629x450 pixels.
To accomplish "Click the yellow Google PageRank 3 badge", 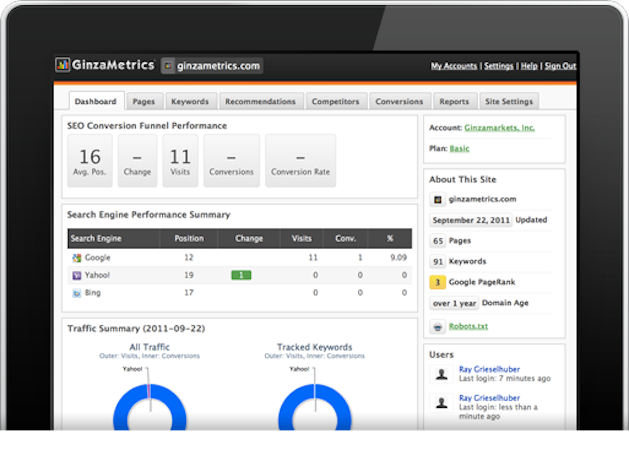I will [x=438, y=282].
